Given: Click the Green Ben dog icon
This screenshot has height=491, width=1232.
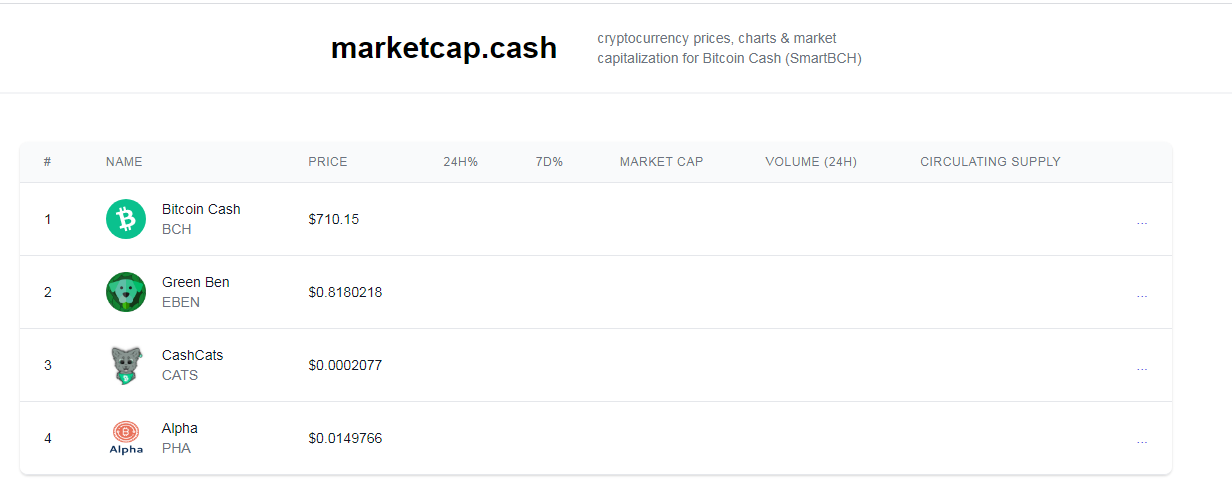Looking at the screenshot, I should coord(126,292).
